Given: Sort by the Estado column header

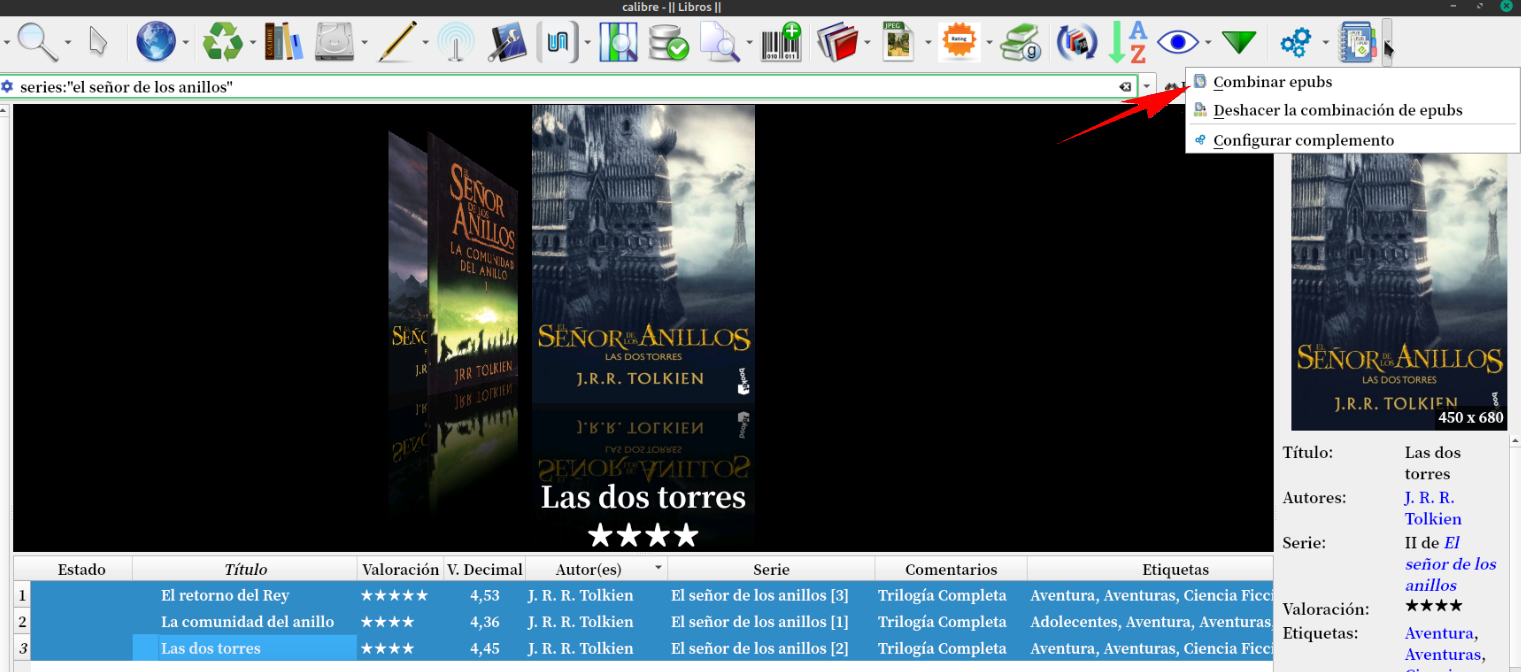Looking at the screenshot, I should pos(81,569).
